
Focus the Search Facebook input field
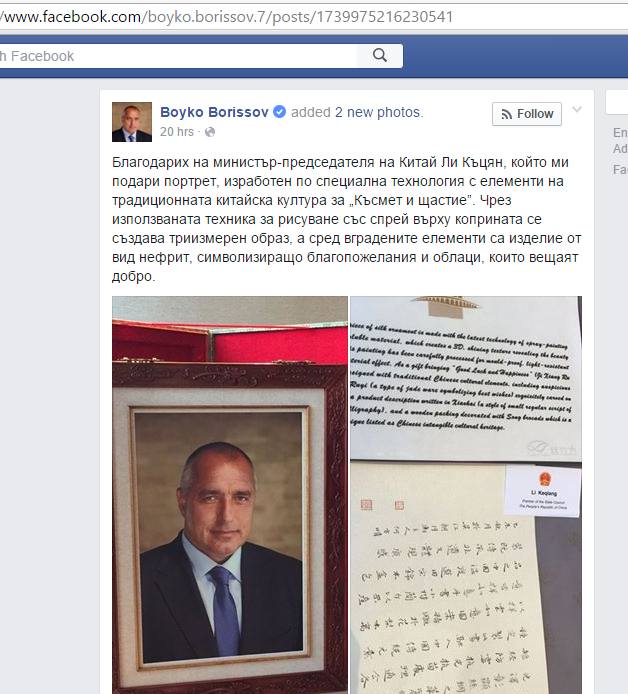click(x=178, y=56)
